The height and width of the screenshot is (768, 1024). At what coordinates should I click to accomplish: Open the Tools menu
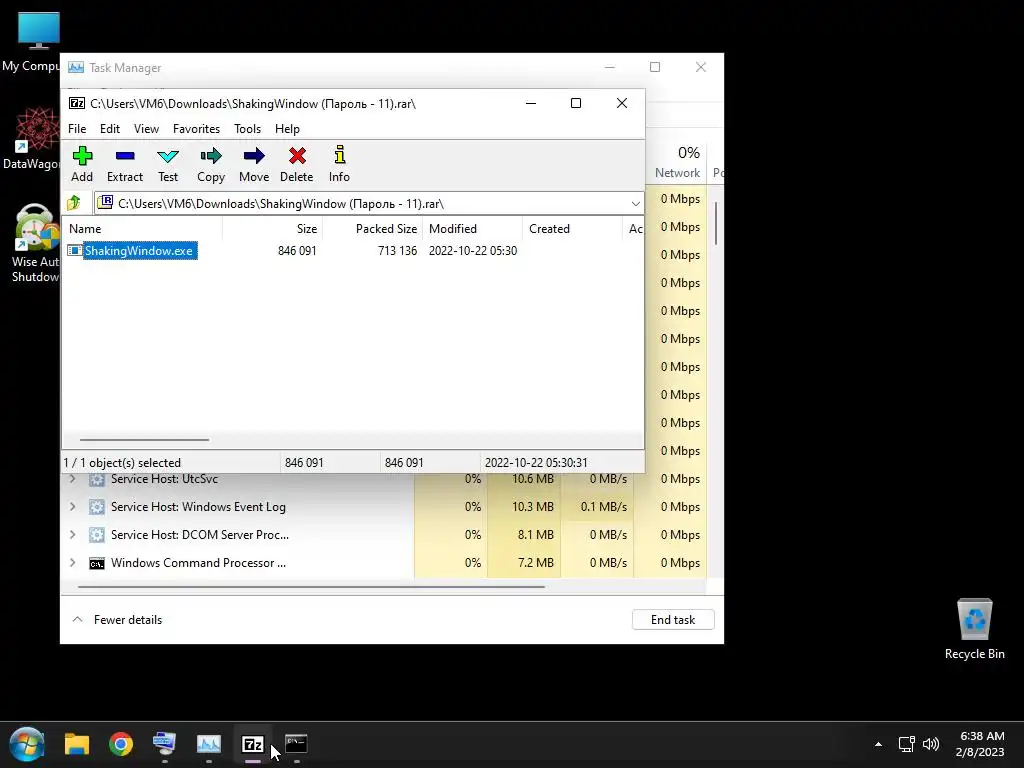[x=248, y=129]
